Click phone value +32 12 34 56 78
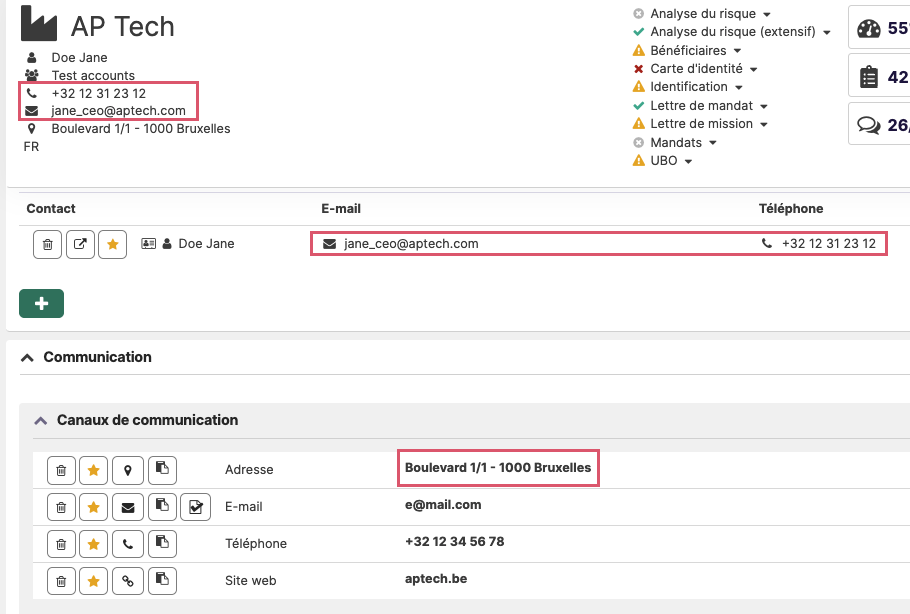Viewport: 910px width, 614px height. click(454, 542)
